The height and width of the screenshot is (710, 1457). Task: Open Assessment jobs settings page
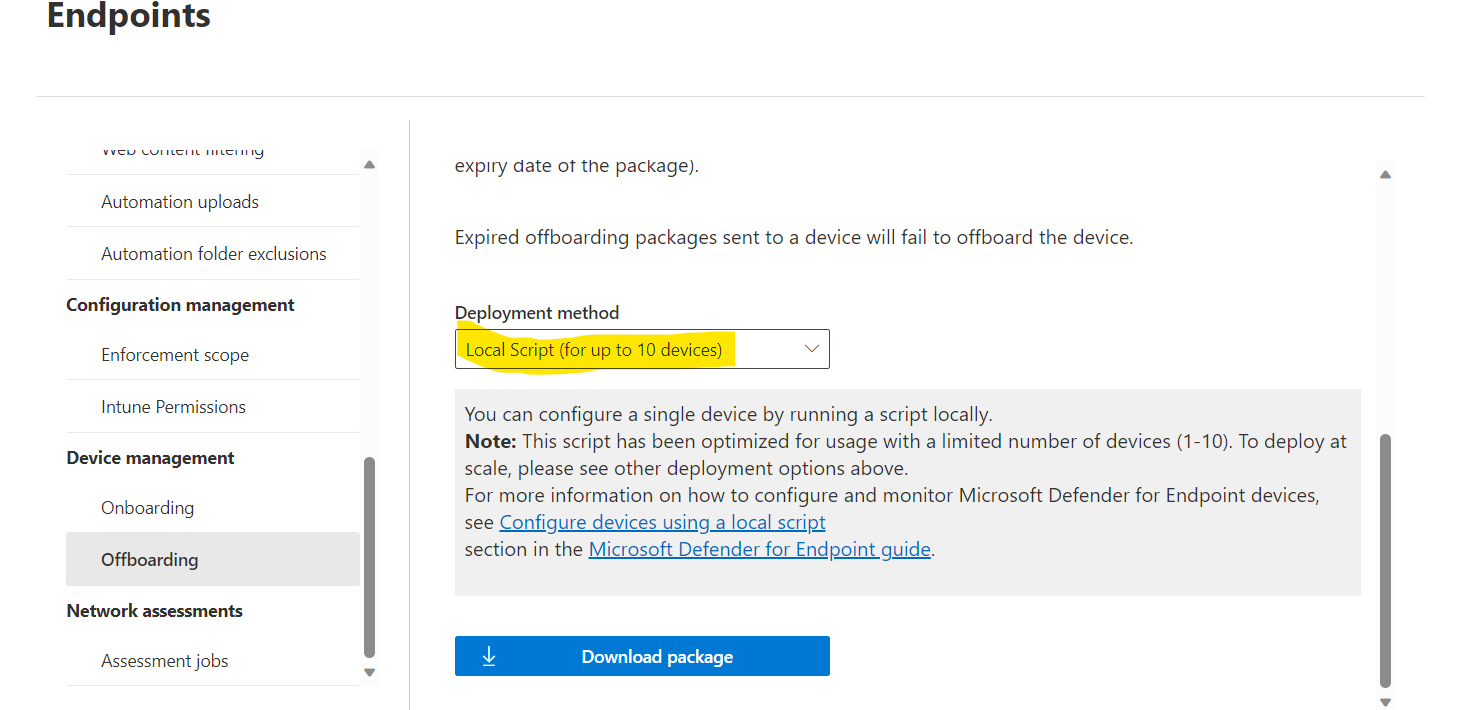click(165, 661)
